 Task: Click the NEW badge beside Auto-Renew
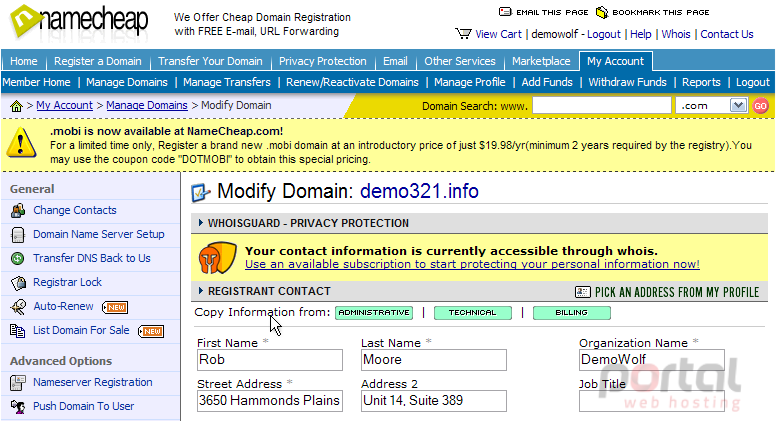pyautogui.click(x=115, y=307)
